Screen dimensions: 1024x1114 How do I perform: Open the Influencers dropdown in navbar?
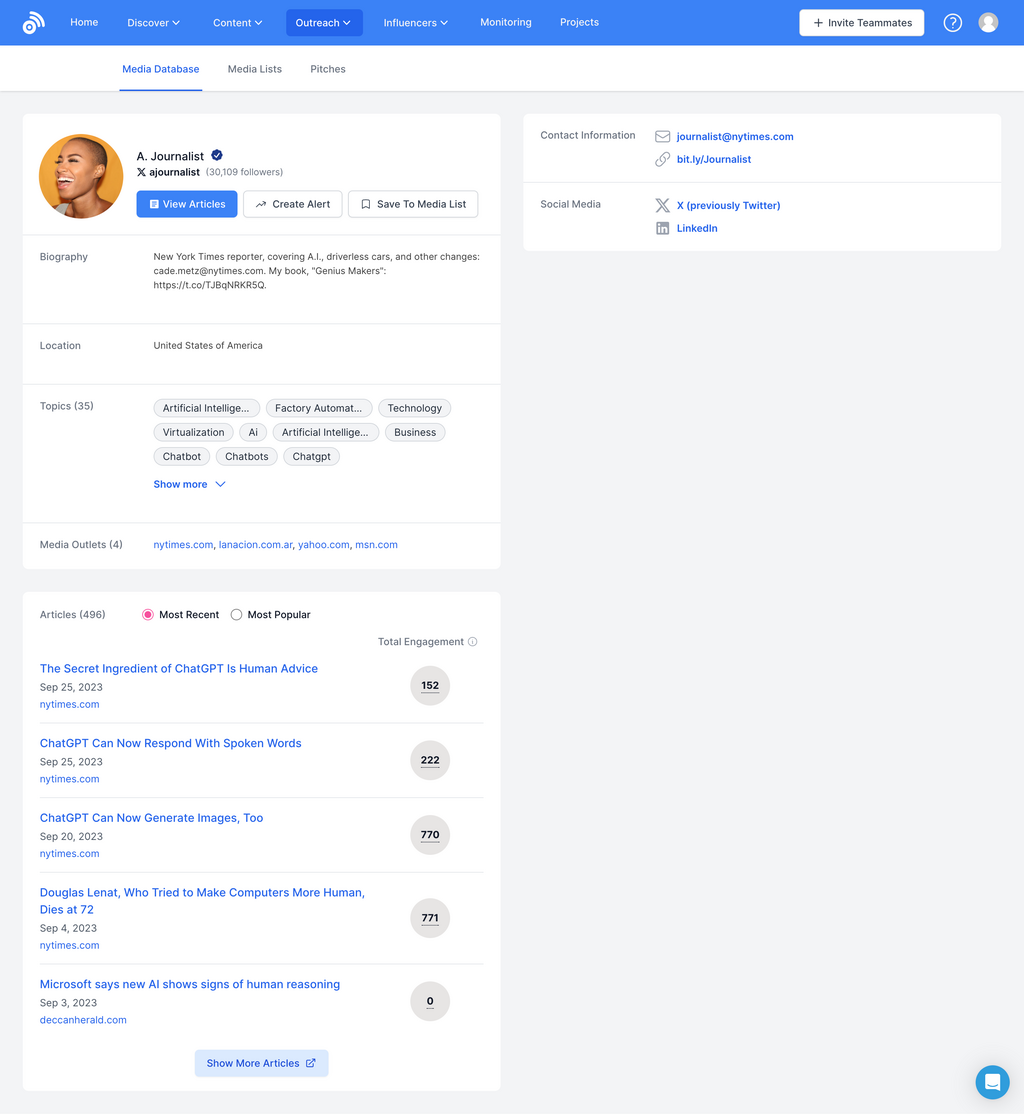[x=415, y=23]
